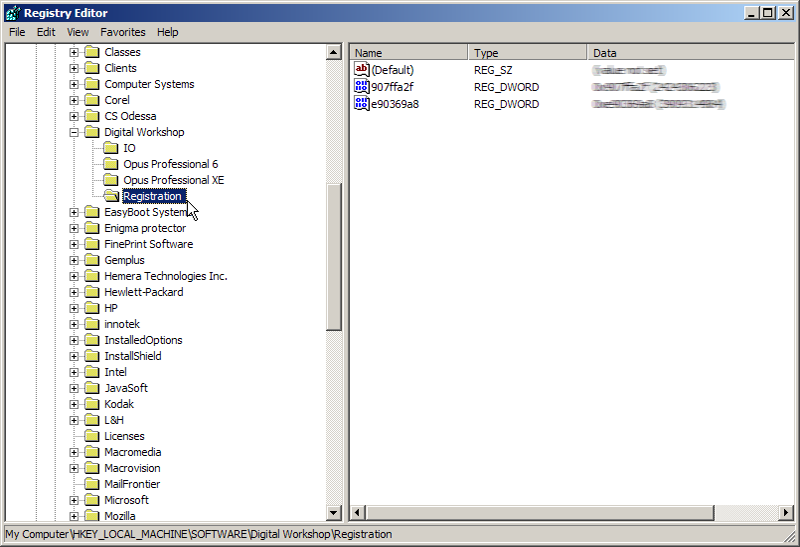Expand the Microsoft key
The width and height of the screenshot is (800, 547).
point(74,500)
